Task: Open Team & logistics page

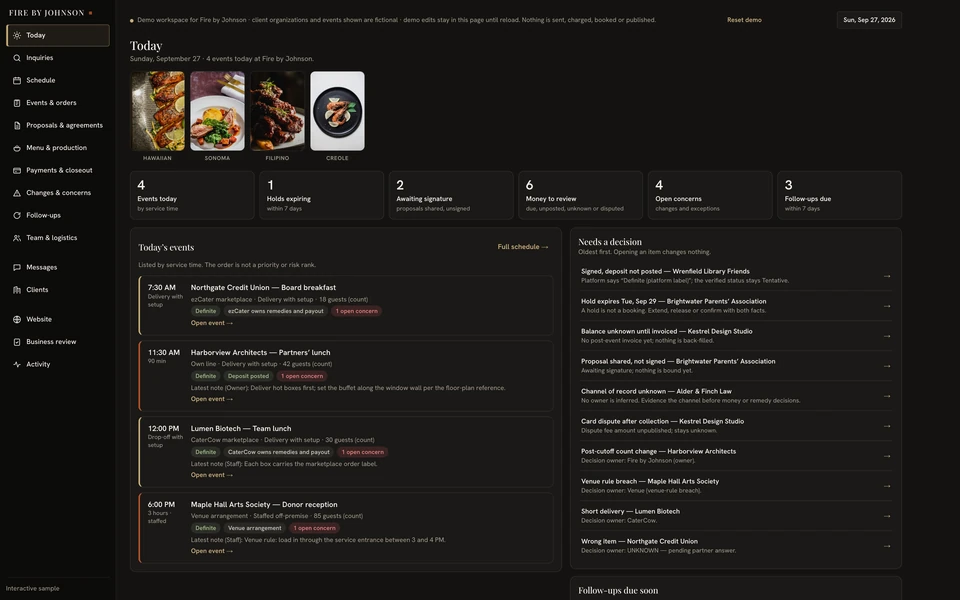Action: pos(58,238)
